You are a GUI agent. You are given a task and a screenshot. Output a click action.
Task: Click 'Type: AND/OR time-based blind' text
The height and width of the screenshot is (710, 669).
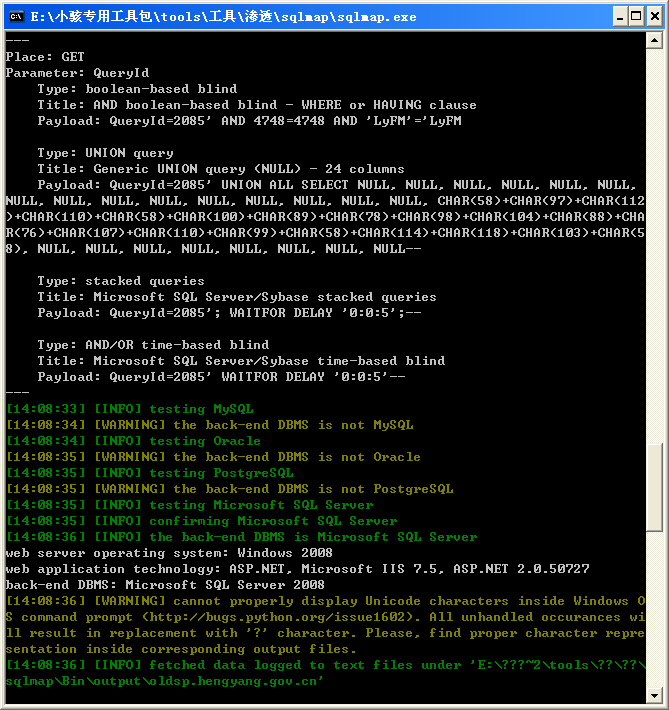pyautogui.click(x=153, y=345)
